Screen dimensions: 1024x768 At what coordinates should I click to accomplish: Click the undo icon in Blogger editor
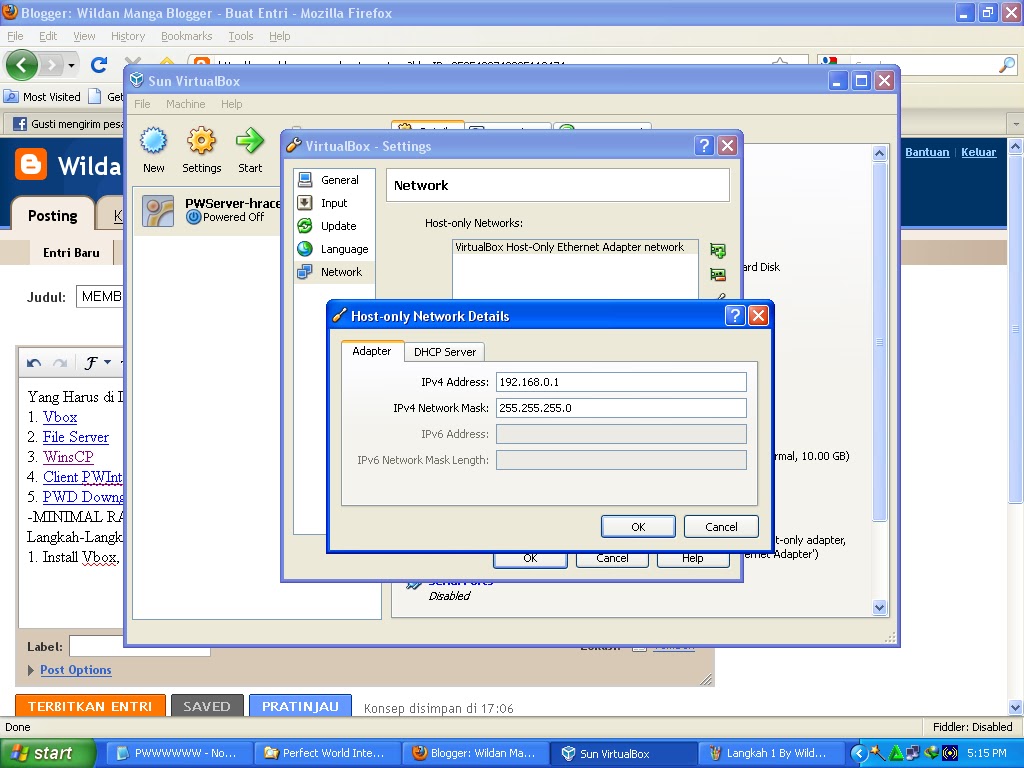click(34, 363)
